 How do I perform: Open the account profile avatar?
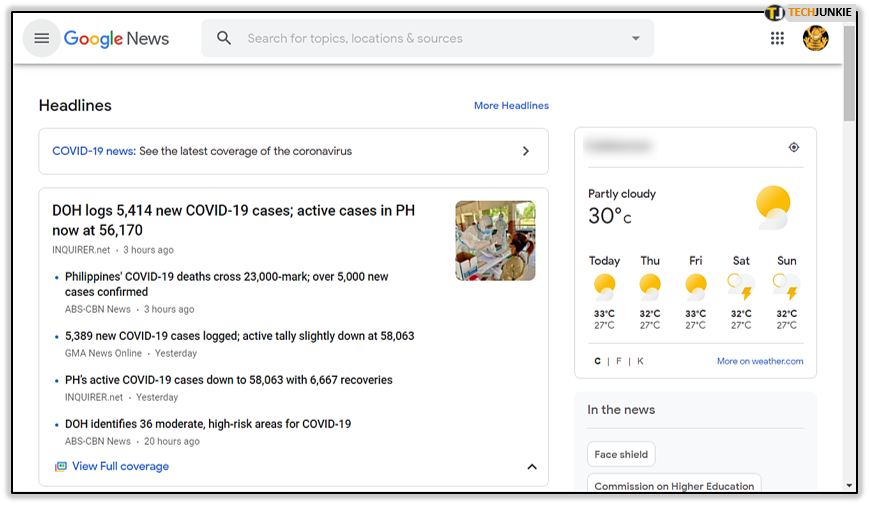click(x=815, y=38)
